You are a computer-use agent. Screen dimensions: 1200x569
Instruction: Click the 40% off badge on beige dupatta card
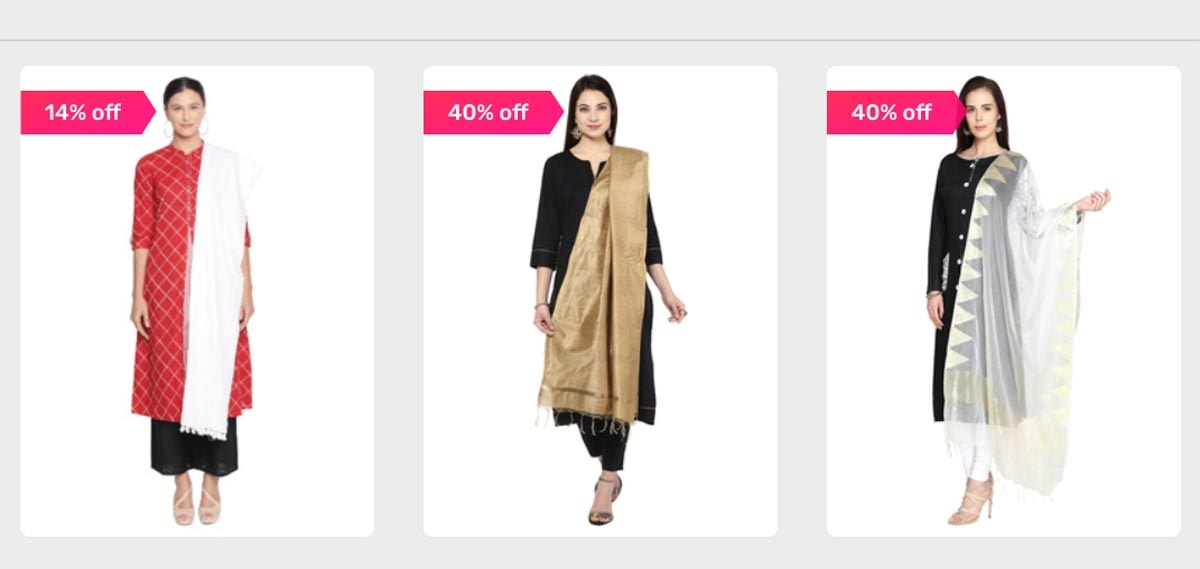click(x=492, y=112)
